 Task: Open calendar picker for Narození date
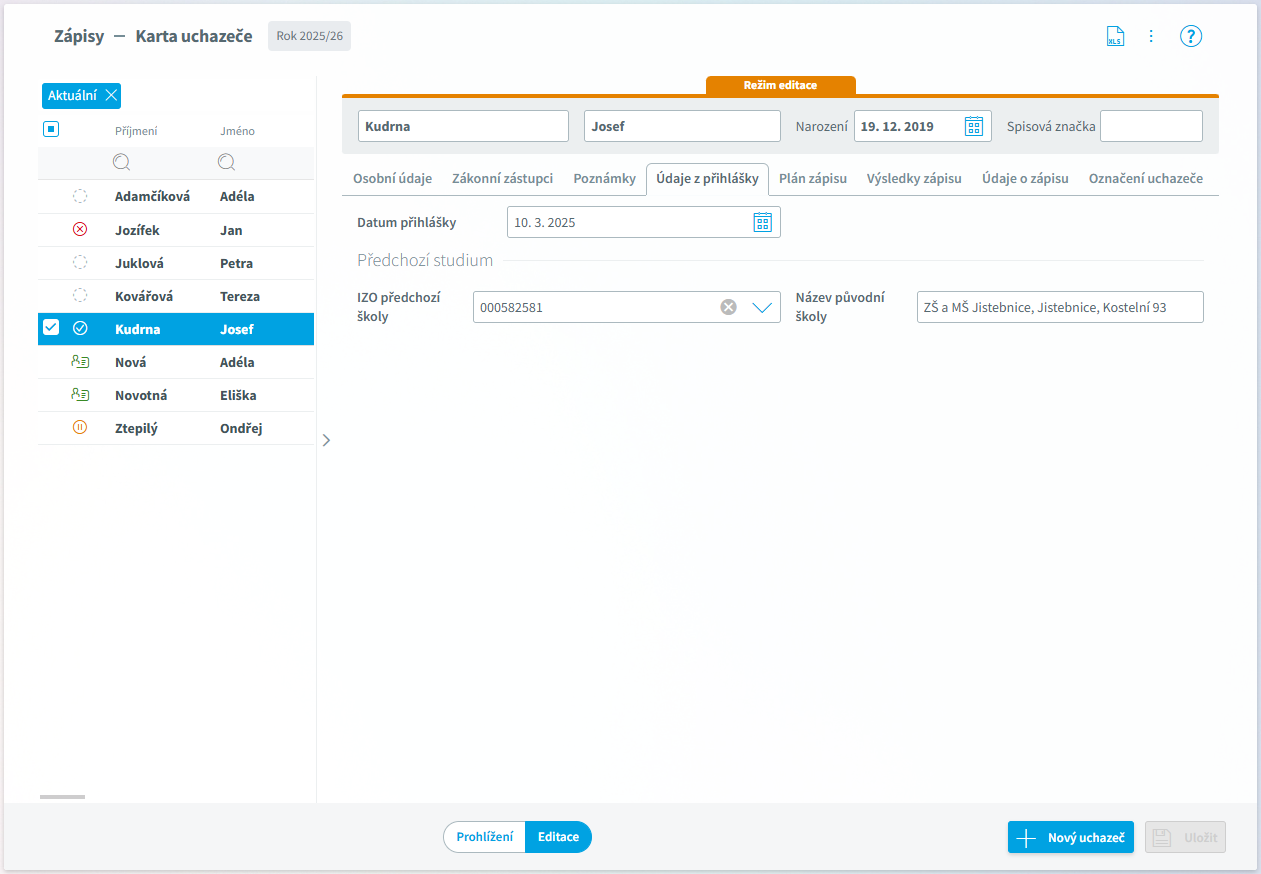[x=973, y=126]
